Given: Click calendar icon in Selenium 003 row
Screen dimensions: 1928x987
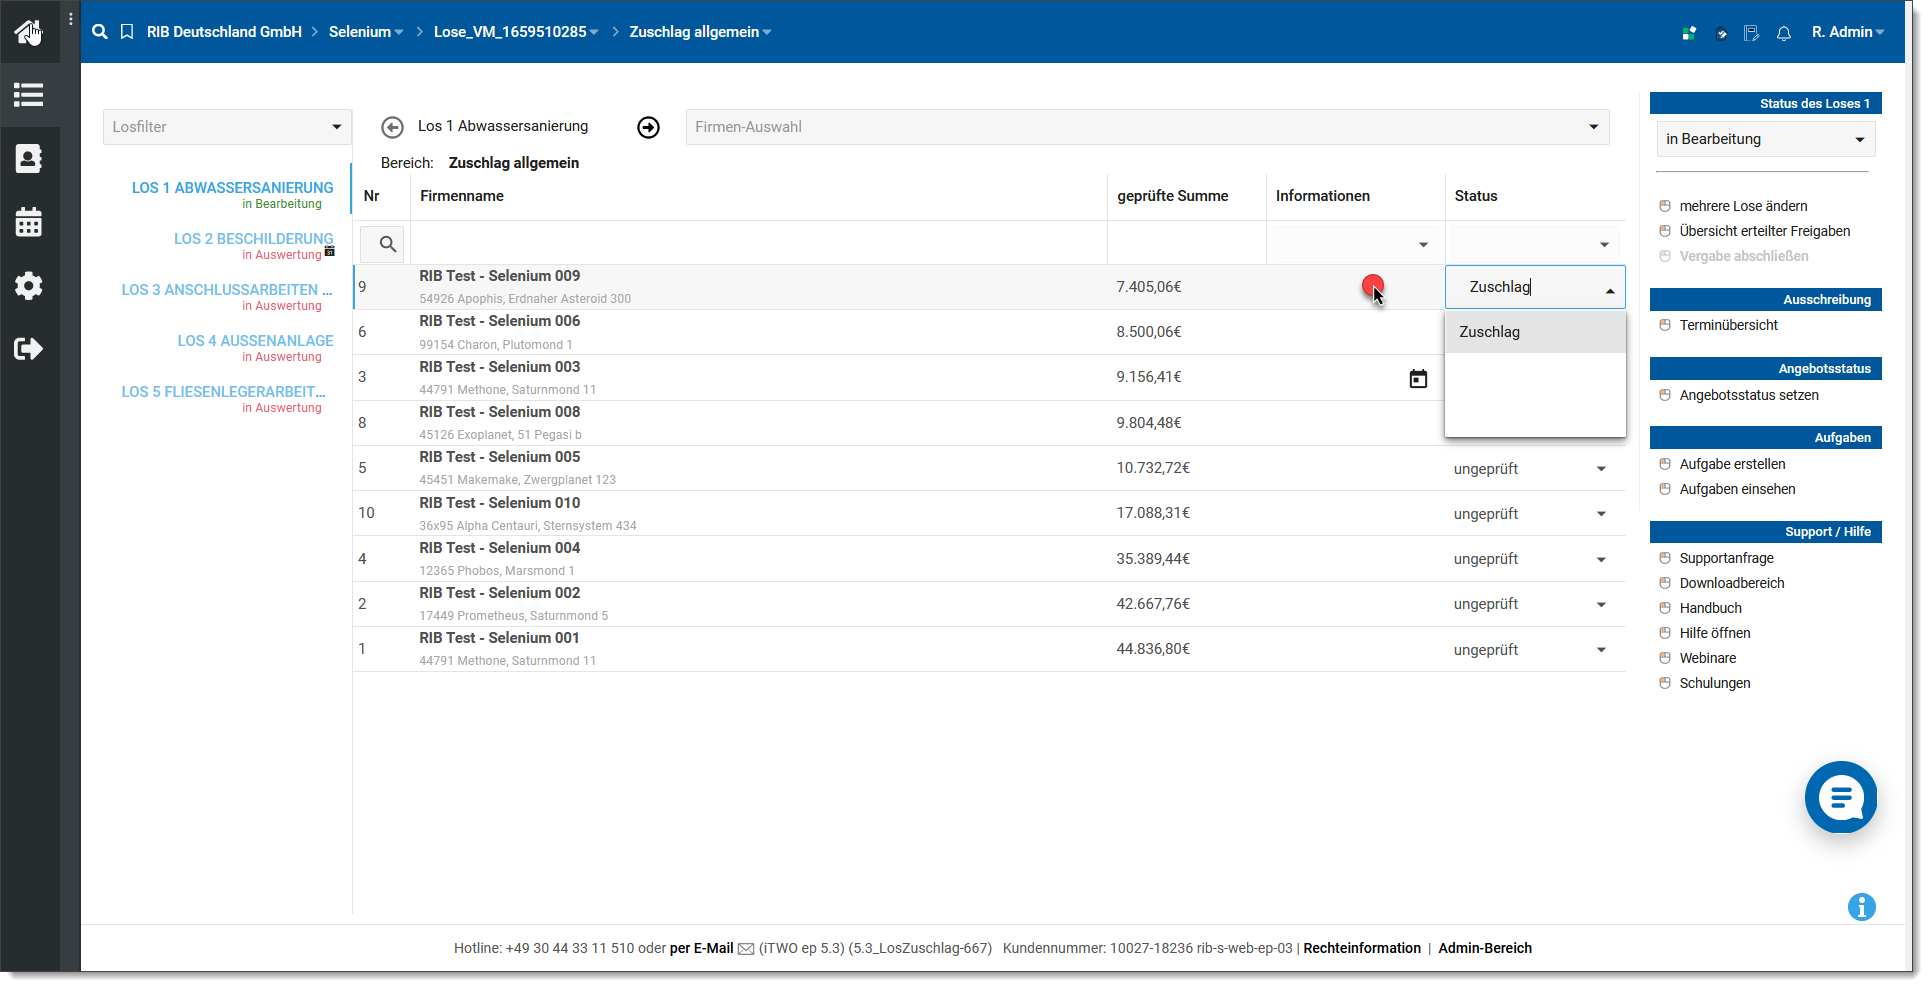Looking at the screenshot, I should pos(1417,379).
